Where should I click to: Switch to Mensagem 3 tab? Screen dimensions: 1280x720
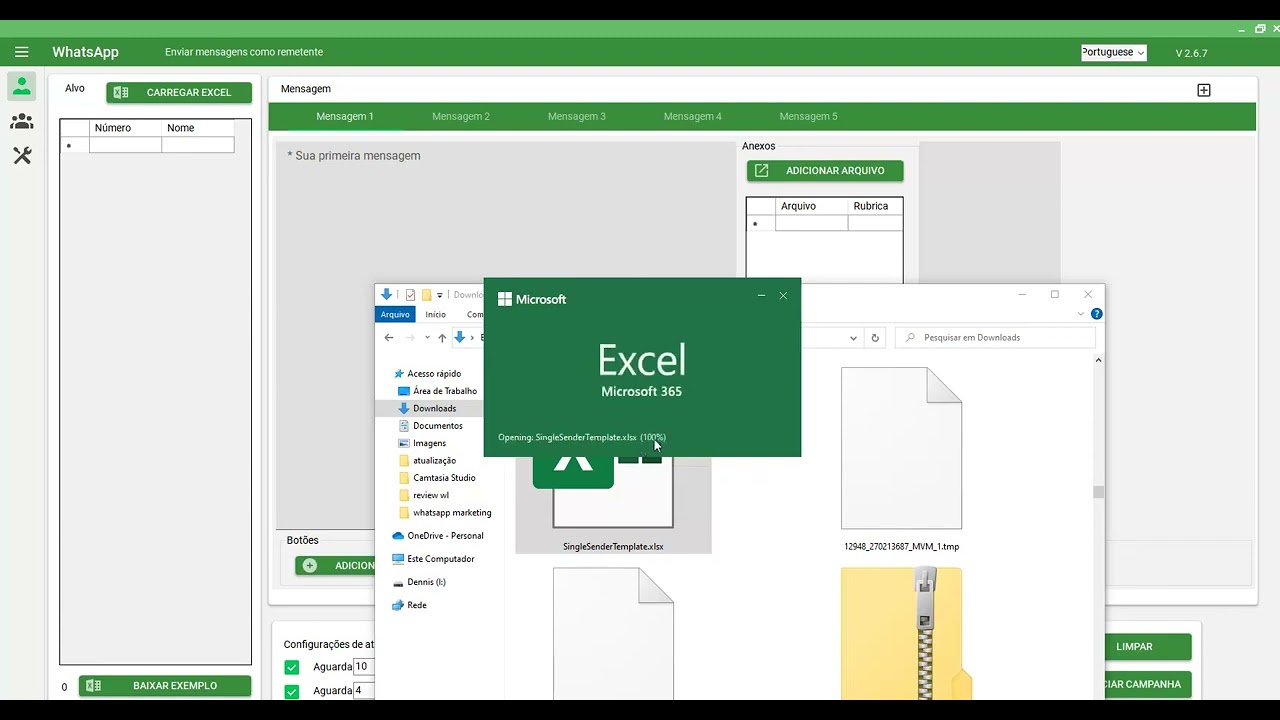(x=577, y=116)
